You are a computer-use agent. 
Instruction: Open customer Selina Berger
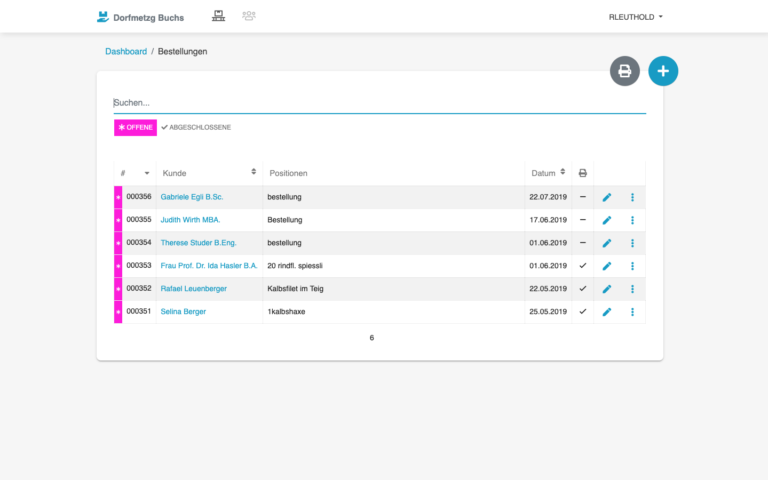(183, 312)
